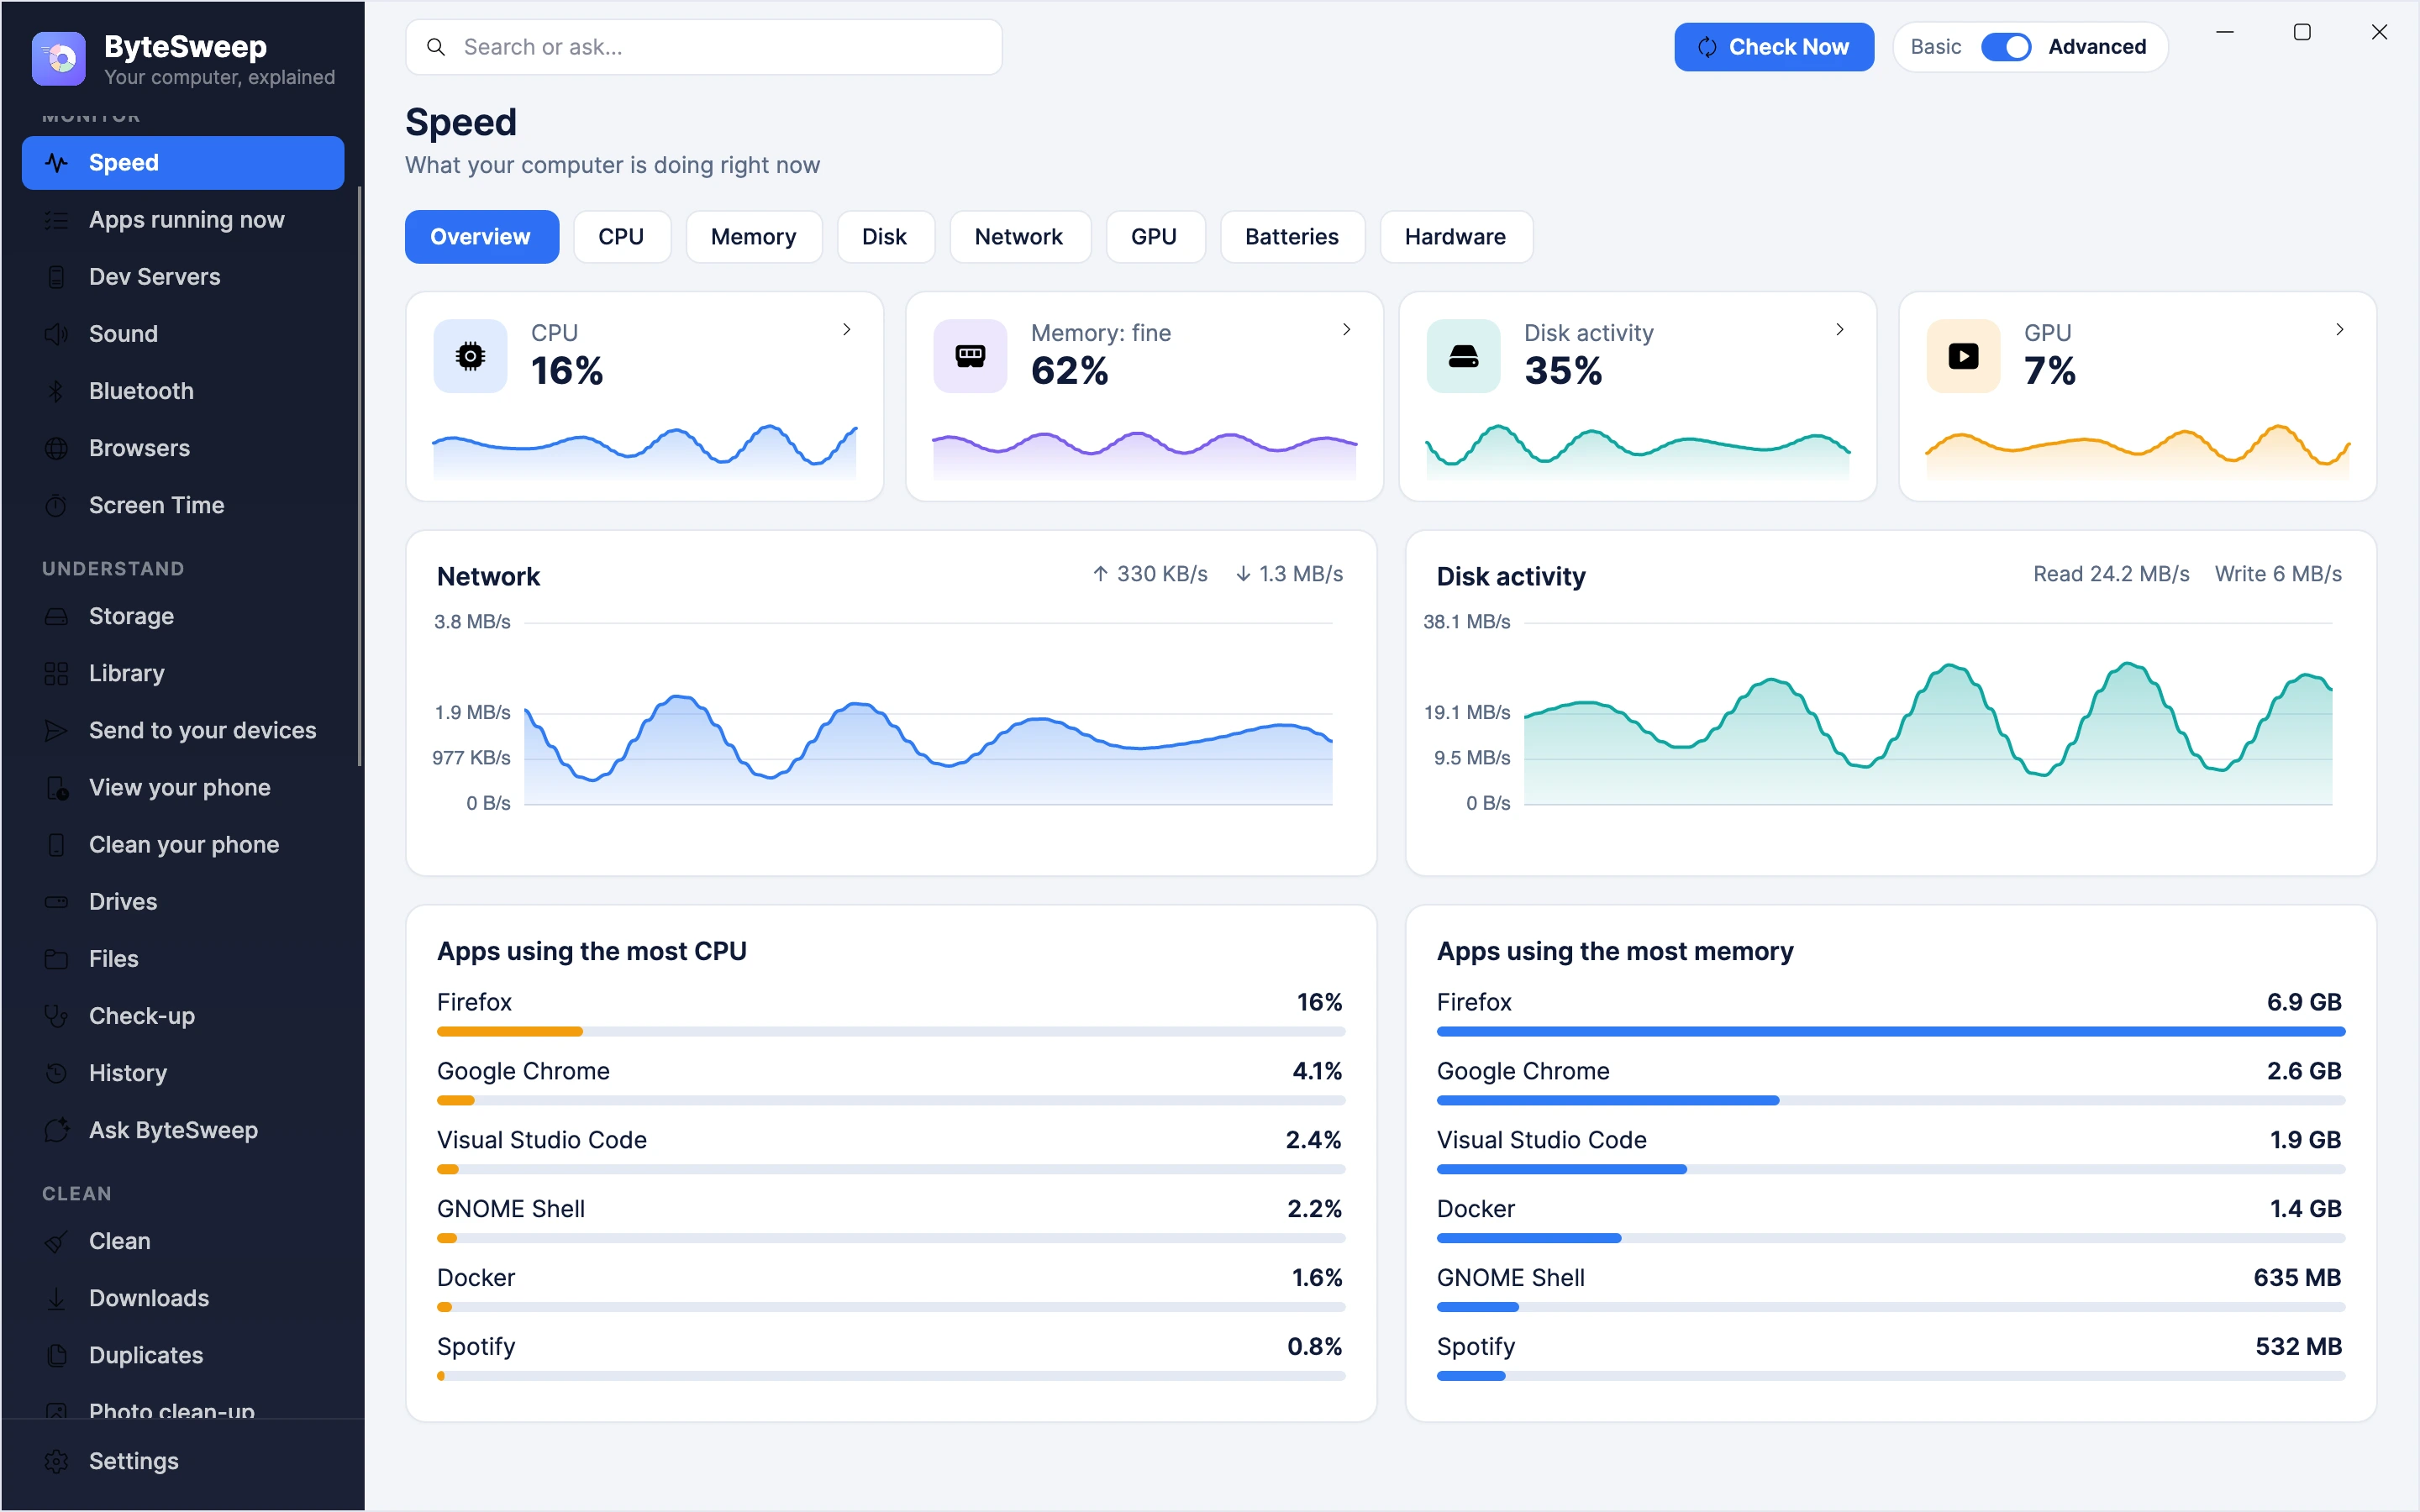Expand the CPU card chevron

[847, 329]
